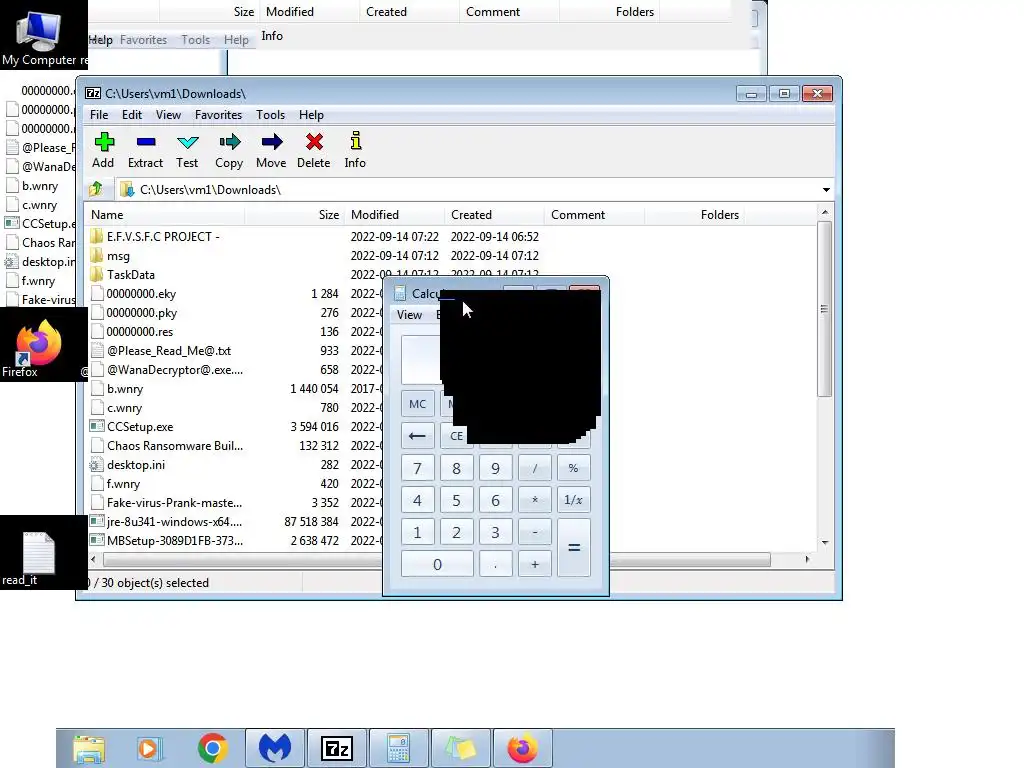
Task: Click the Comment column header
Action: coord(594,215)
